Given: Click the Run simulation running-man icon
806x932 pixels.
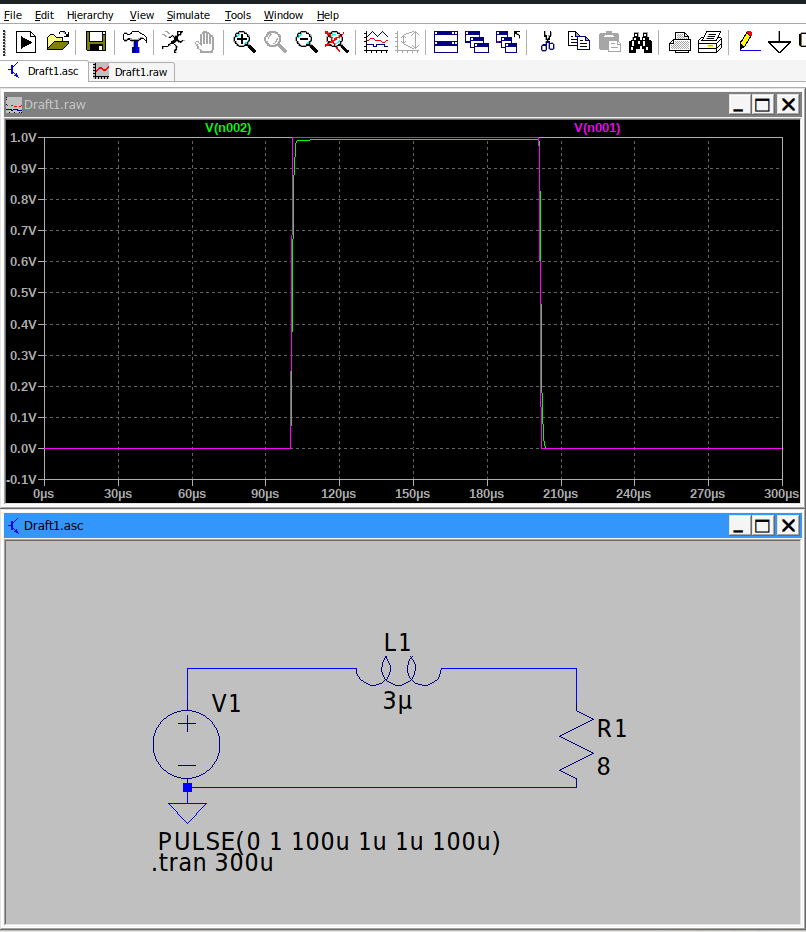Looking at the screenshot, I should click(172, 41).
